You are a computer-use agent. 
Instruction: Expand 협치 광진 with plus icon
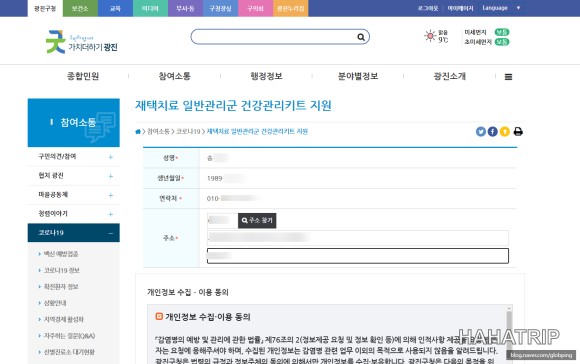111,176
